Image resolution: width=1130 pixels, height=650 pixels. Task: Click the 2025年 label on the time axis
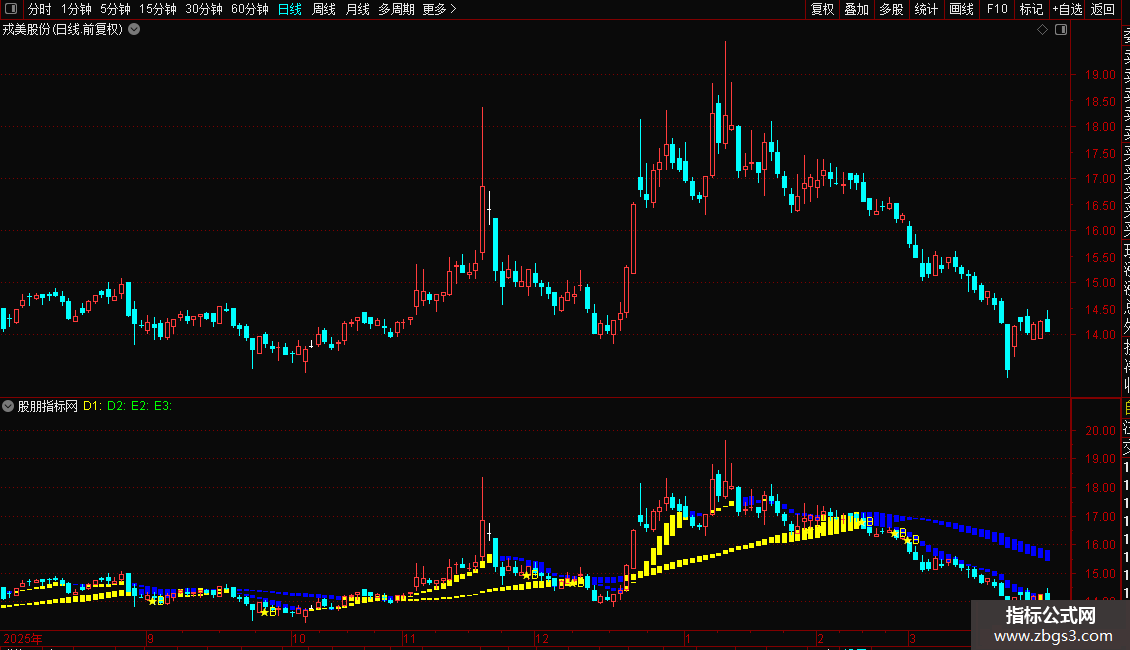[22, 638]
